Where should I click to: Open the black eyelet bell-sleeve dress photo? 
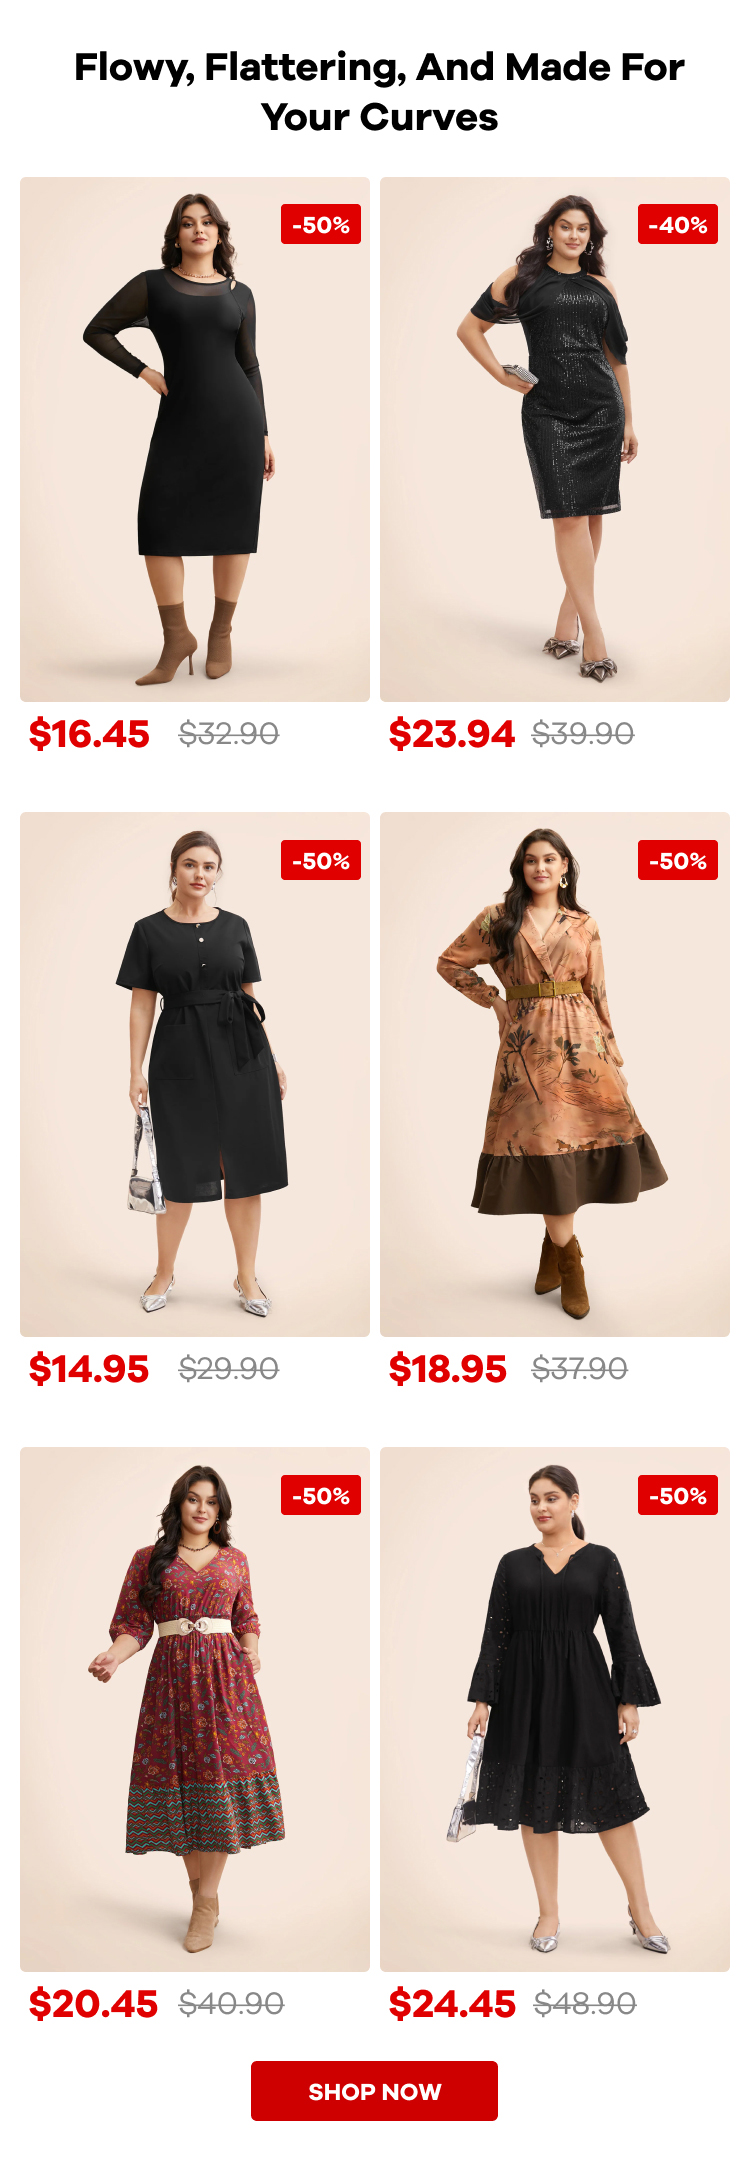coord(555,1709)
